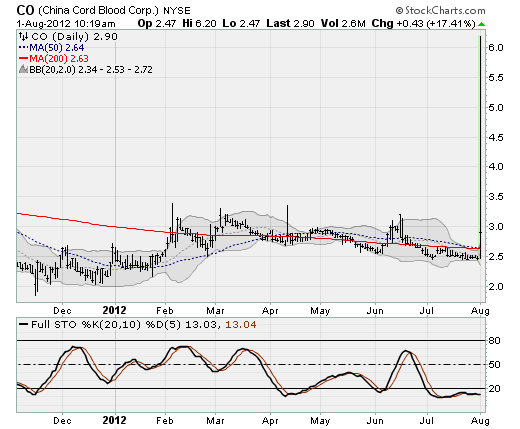Click the 'Jul' label under stochastic panel
The height and width of the screenshot is (429, 520).
click(426, 420)
